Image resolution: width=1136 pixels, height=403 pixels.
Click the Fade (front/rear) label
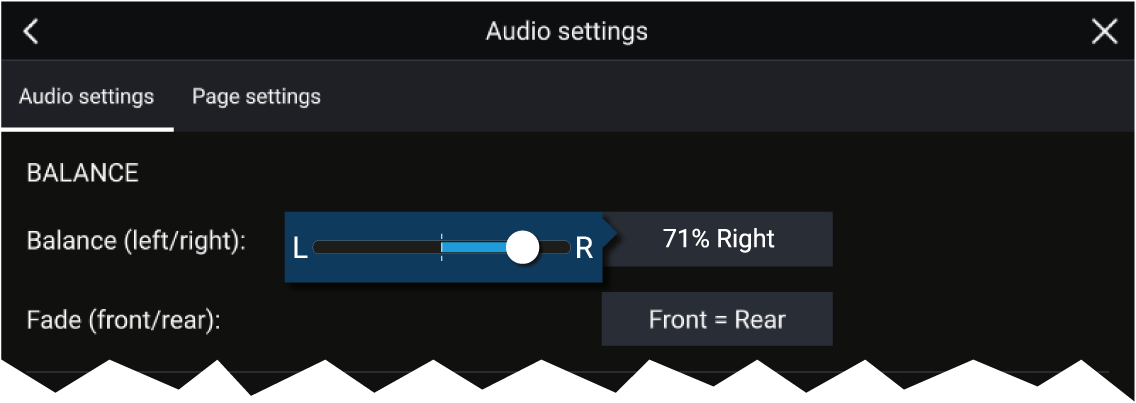click(x=123, y=319)
